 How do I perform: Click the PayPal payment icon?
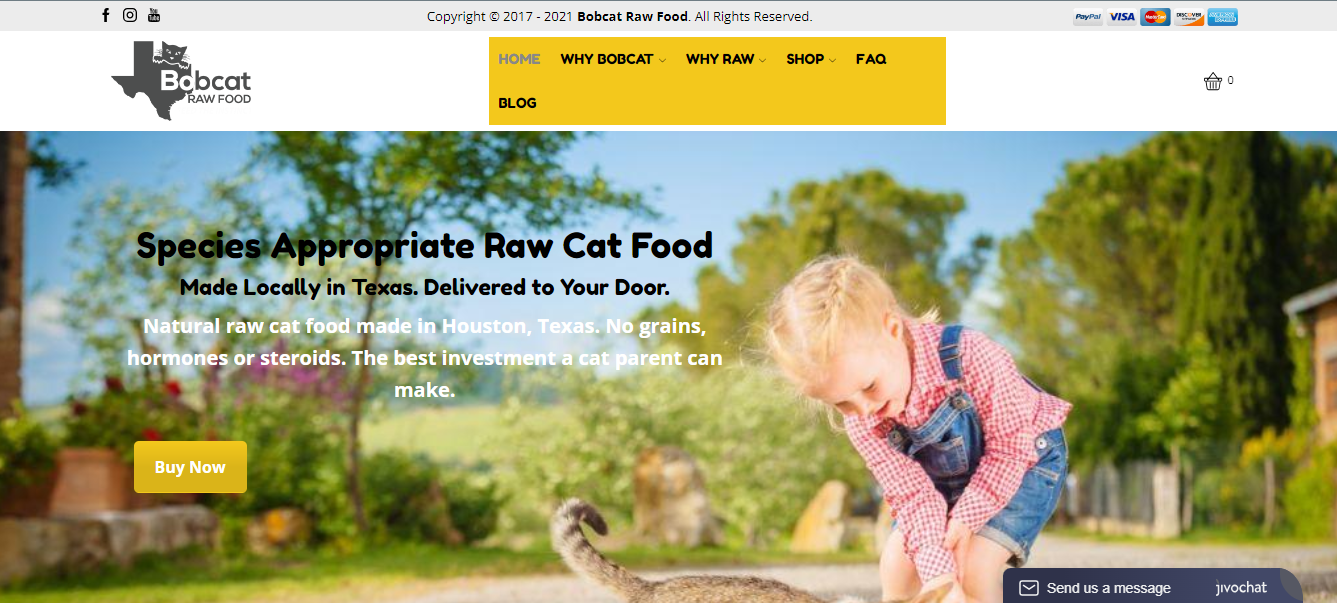(1088, 17)
